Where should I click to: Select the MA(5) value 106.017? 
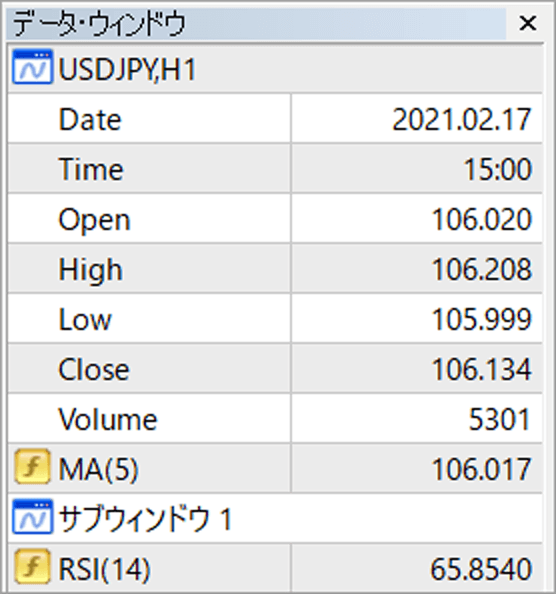click(x=482, y=469)
